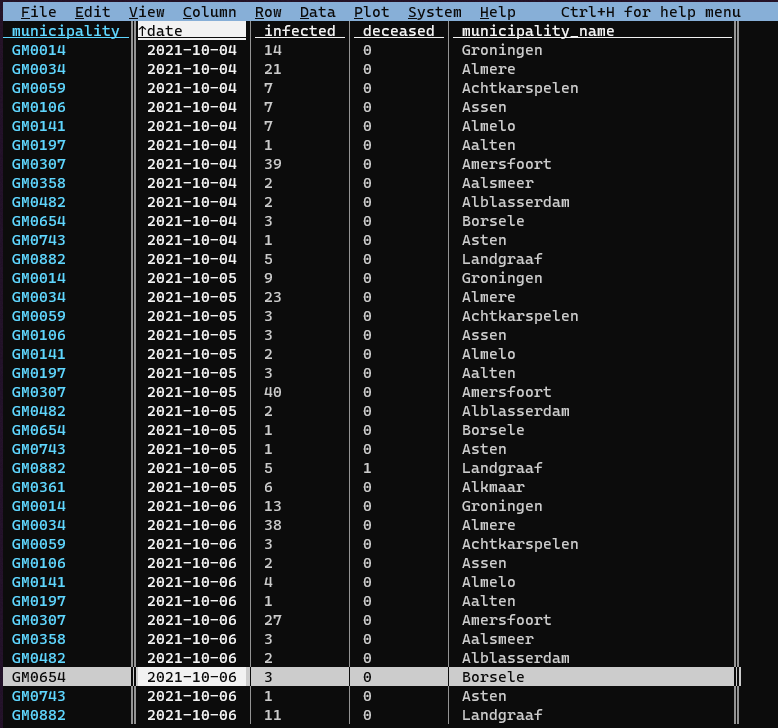Screen dimensions: 778x728
Task: Open the Help menu
Action: pyautogui.click(x=498, y=12)
